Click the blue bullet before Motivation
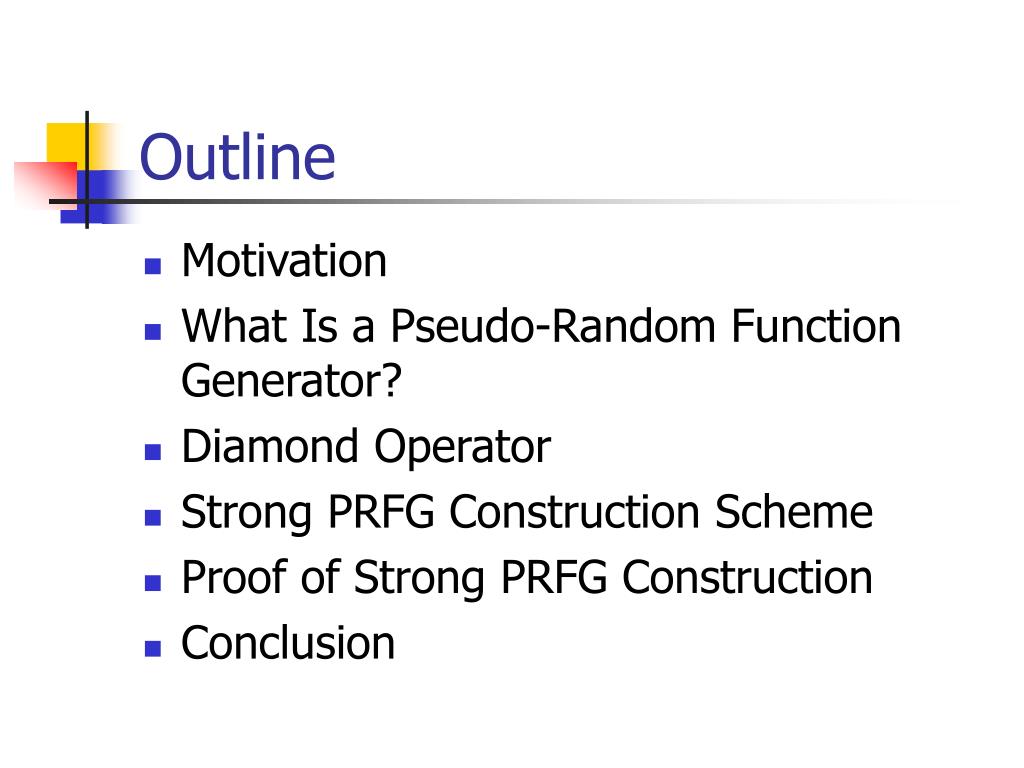The width and height of the screenshot is (1024, 768). pos(153,266)
